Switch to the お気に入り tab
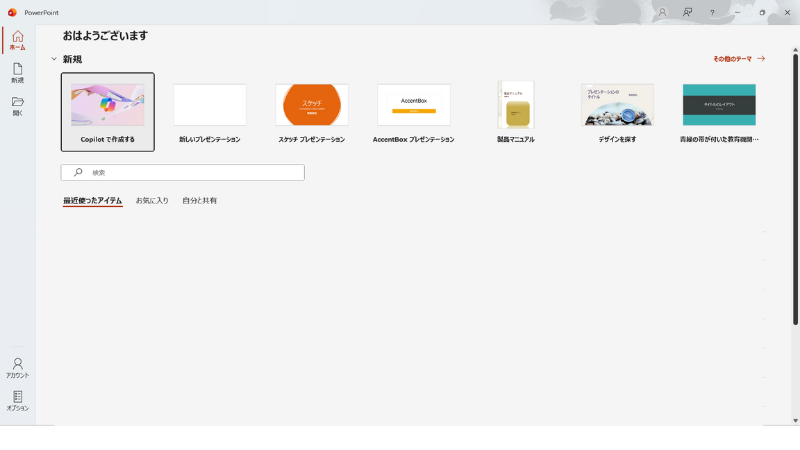 tap(152, 201)
